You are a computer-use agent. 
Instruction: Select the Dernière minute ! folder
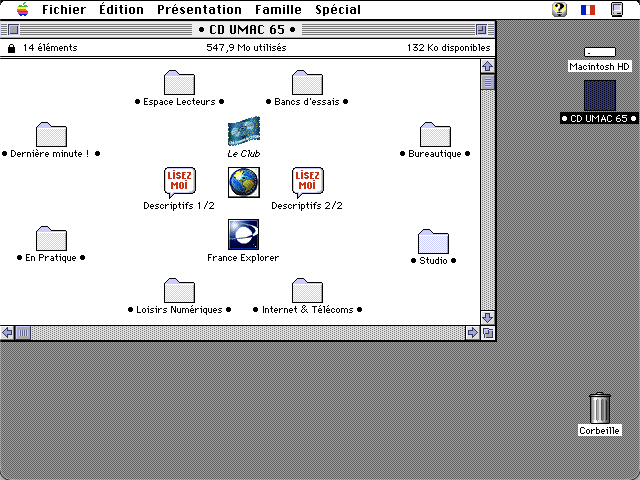click(51, 135)
